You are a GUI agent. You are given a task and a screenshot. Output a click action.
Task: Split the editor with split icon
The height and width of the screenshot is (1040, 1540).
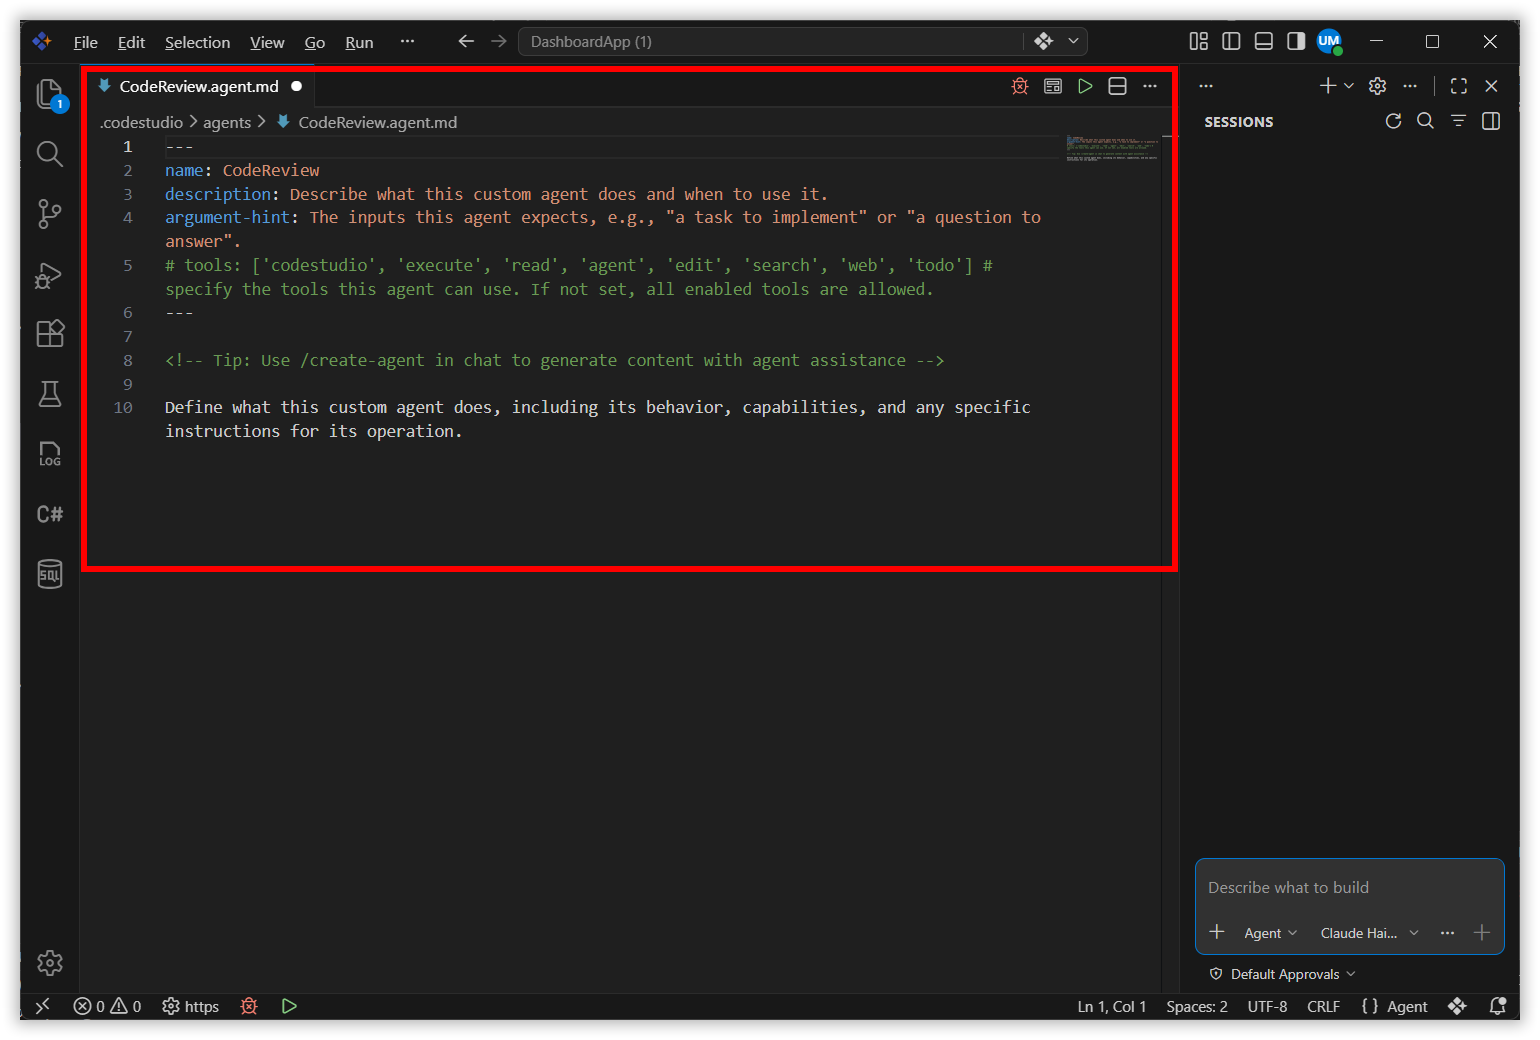[1118, 86]
